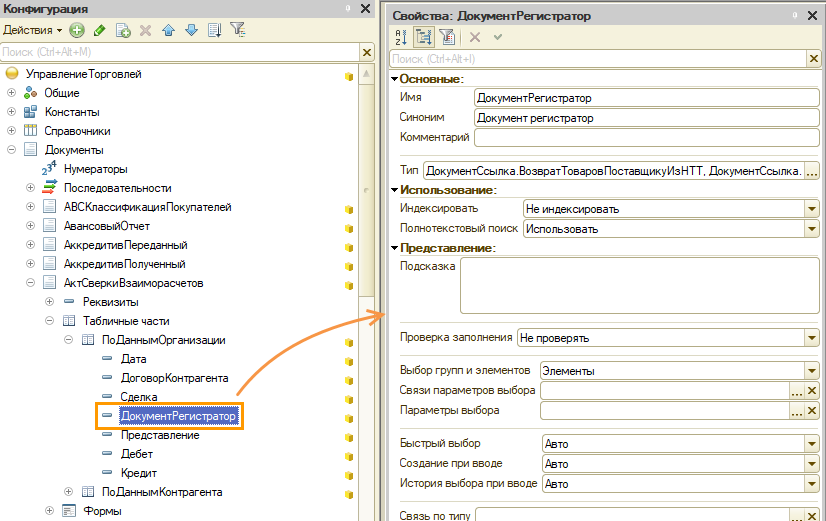Open the Действия menu
The width and height of the screenshot is (826, 521).
[32, 30]
